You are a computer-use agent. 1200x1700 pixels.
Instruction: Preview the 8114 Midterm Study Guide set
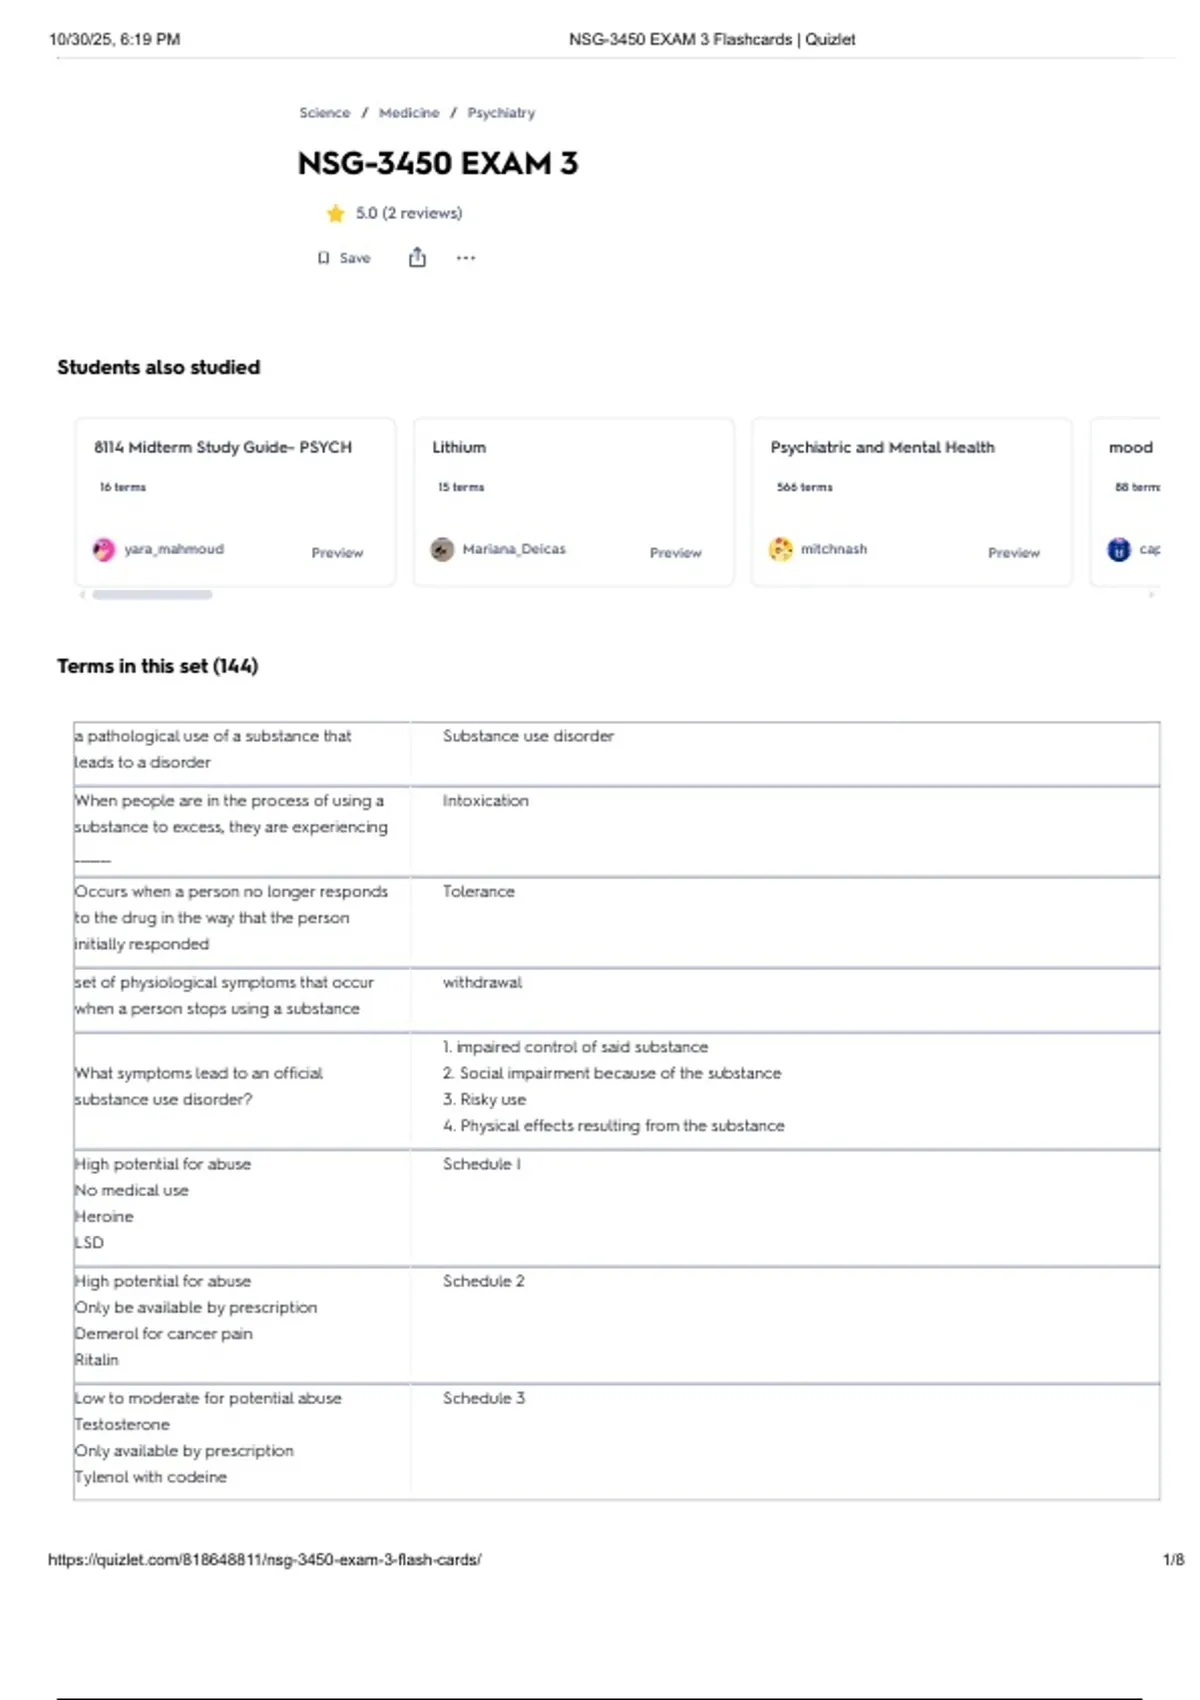click(x=337, y=552)
